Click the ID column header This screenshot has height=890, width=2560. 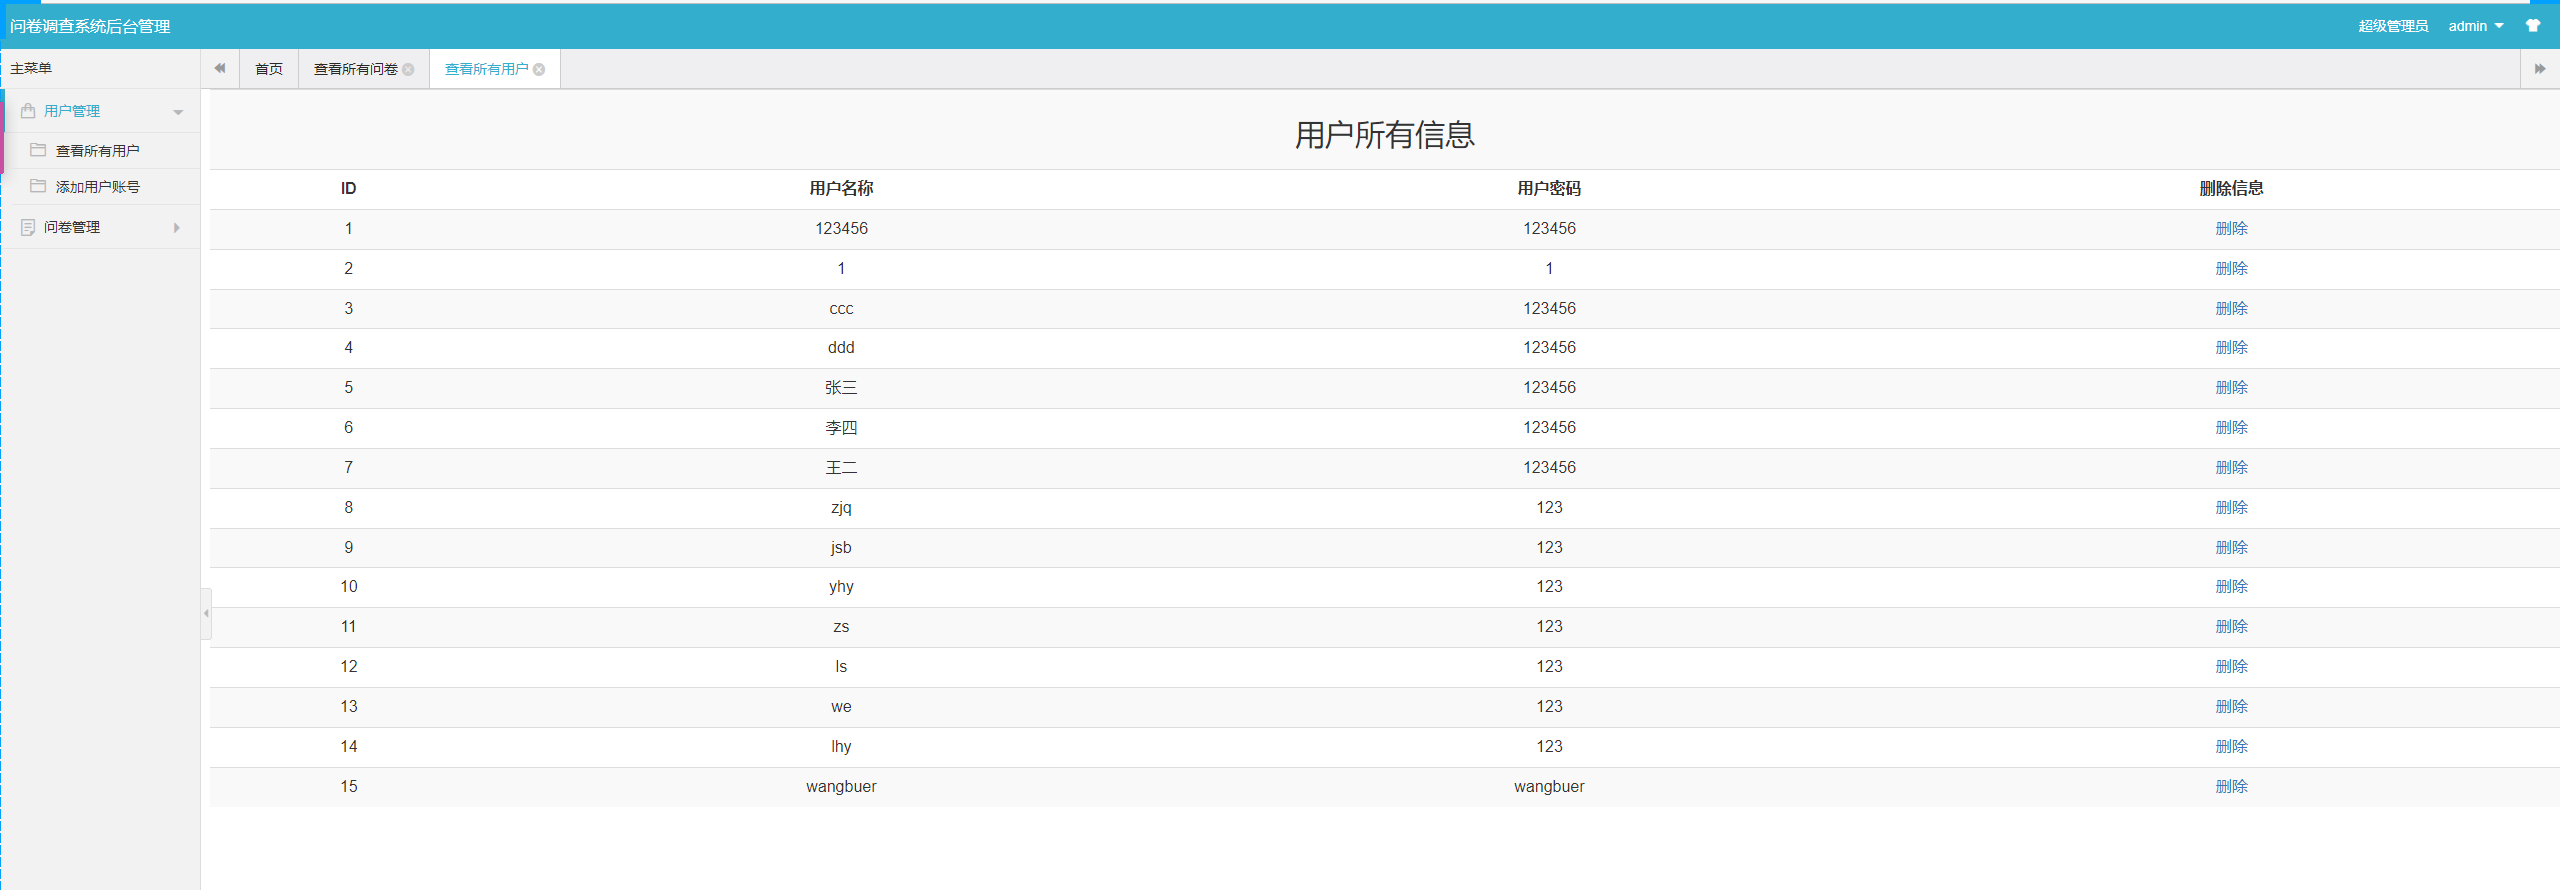[348, 188]
